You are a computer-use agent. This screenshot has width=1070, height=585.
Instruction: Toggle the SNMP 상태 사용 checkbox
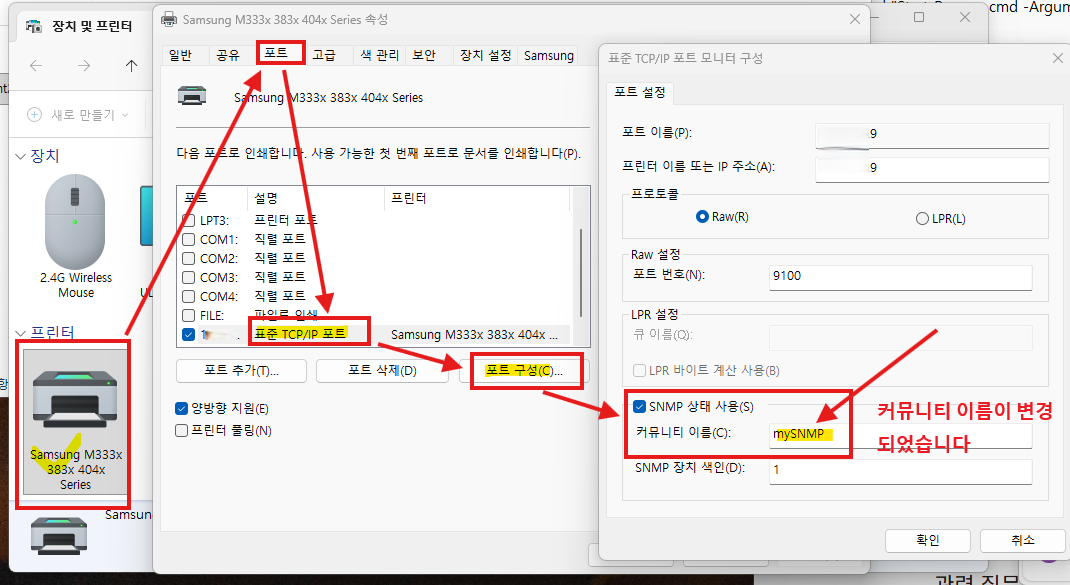[x=639, y=407]
